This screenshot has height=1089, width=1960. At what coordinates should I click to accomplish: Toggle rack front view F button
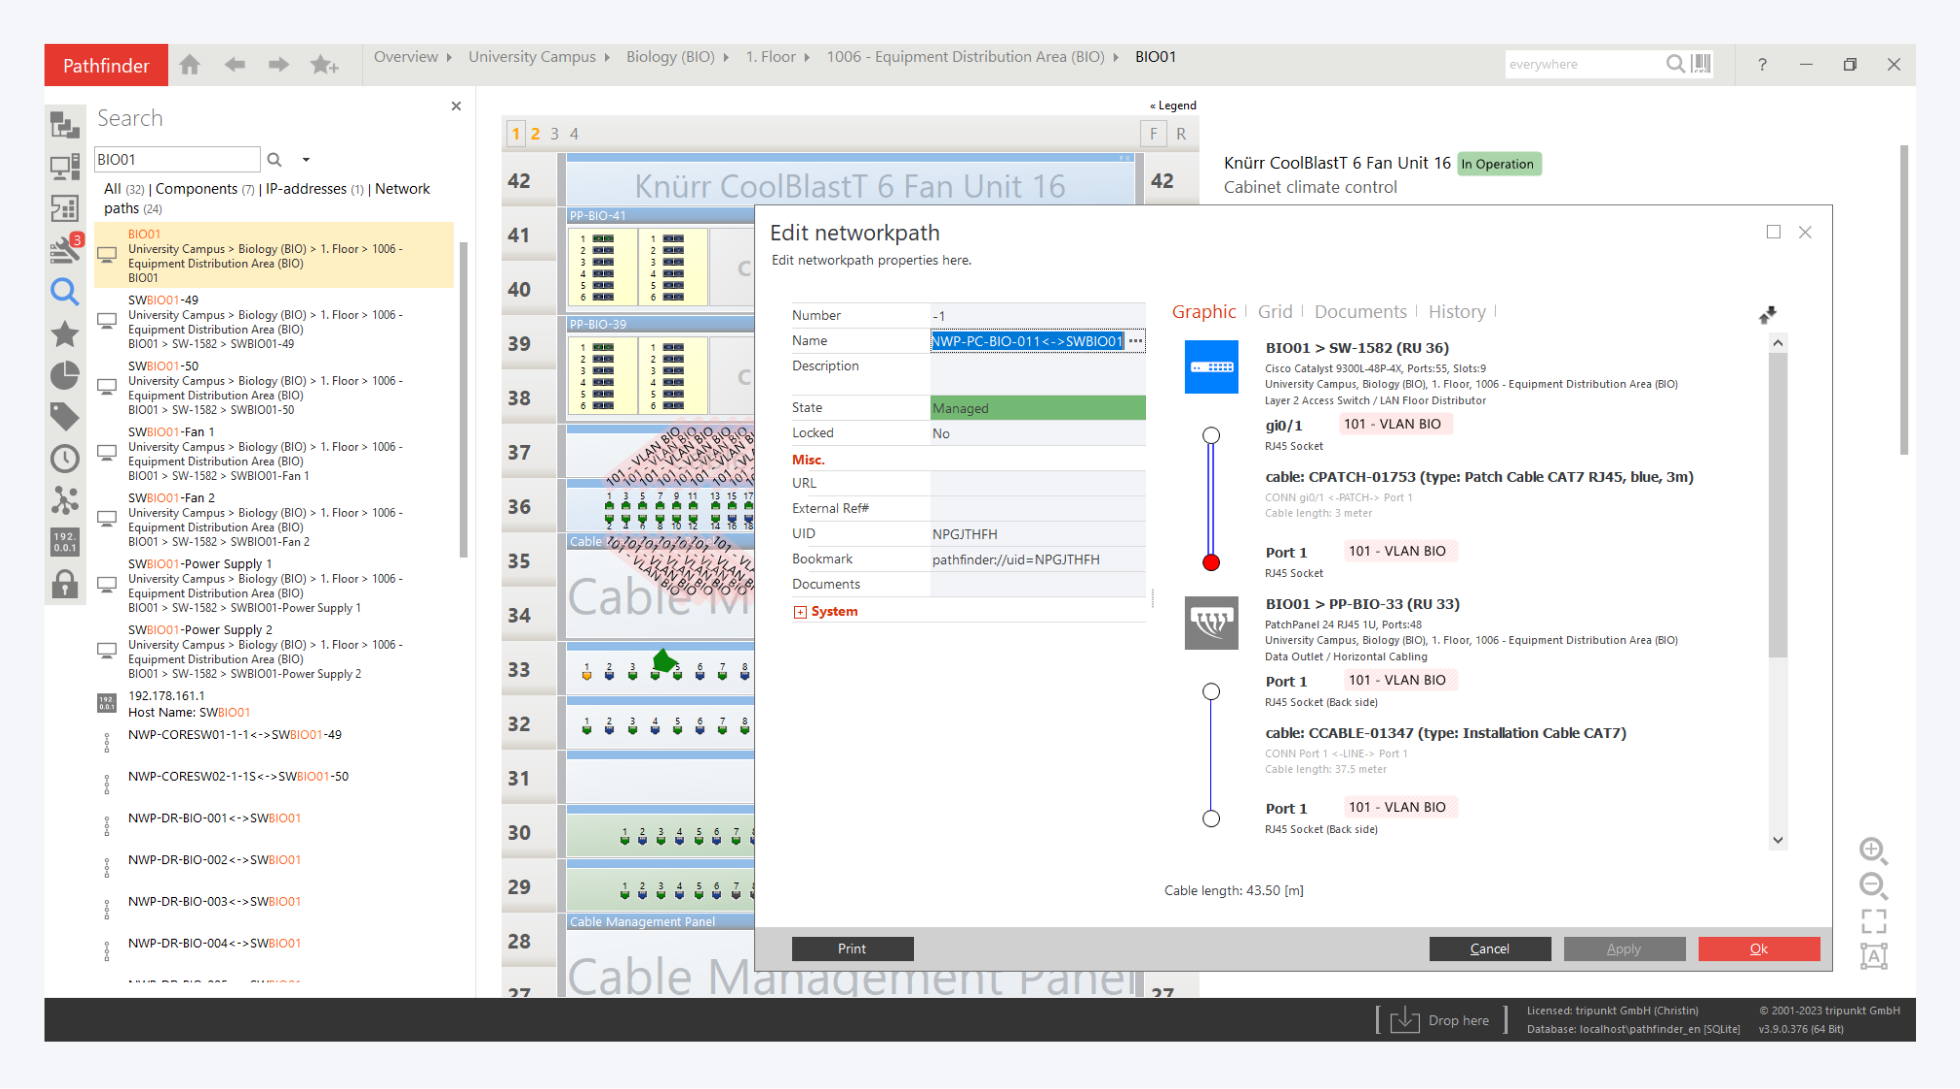[1153, 133]
